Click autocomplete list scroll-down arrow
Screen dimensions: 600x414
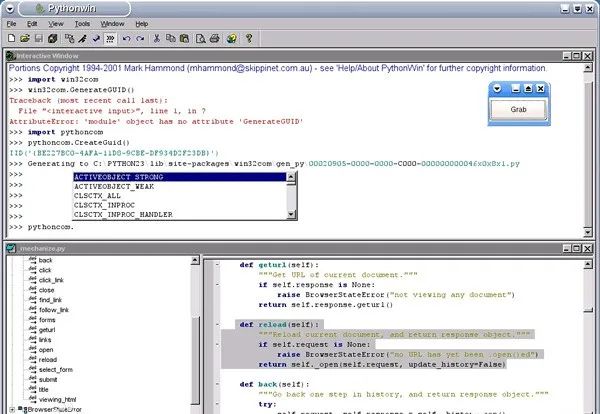point(291,214)
